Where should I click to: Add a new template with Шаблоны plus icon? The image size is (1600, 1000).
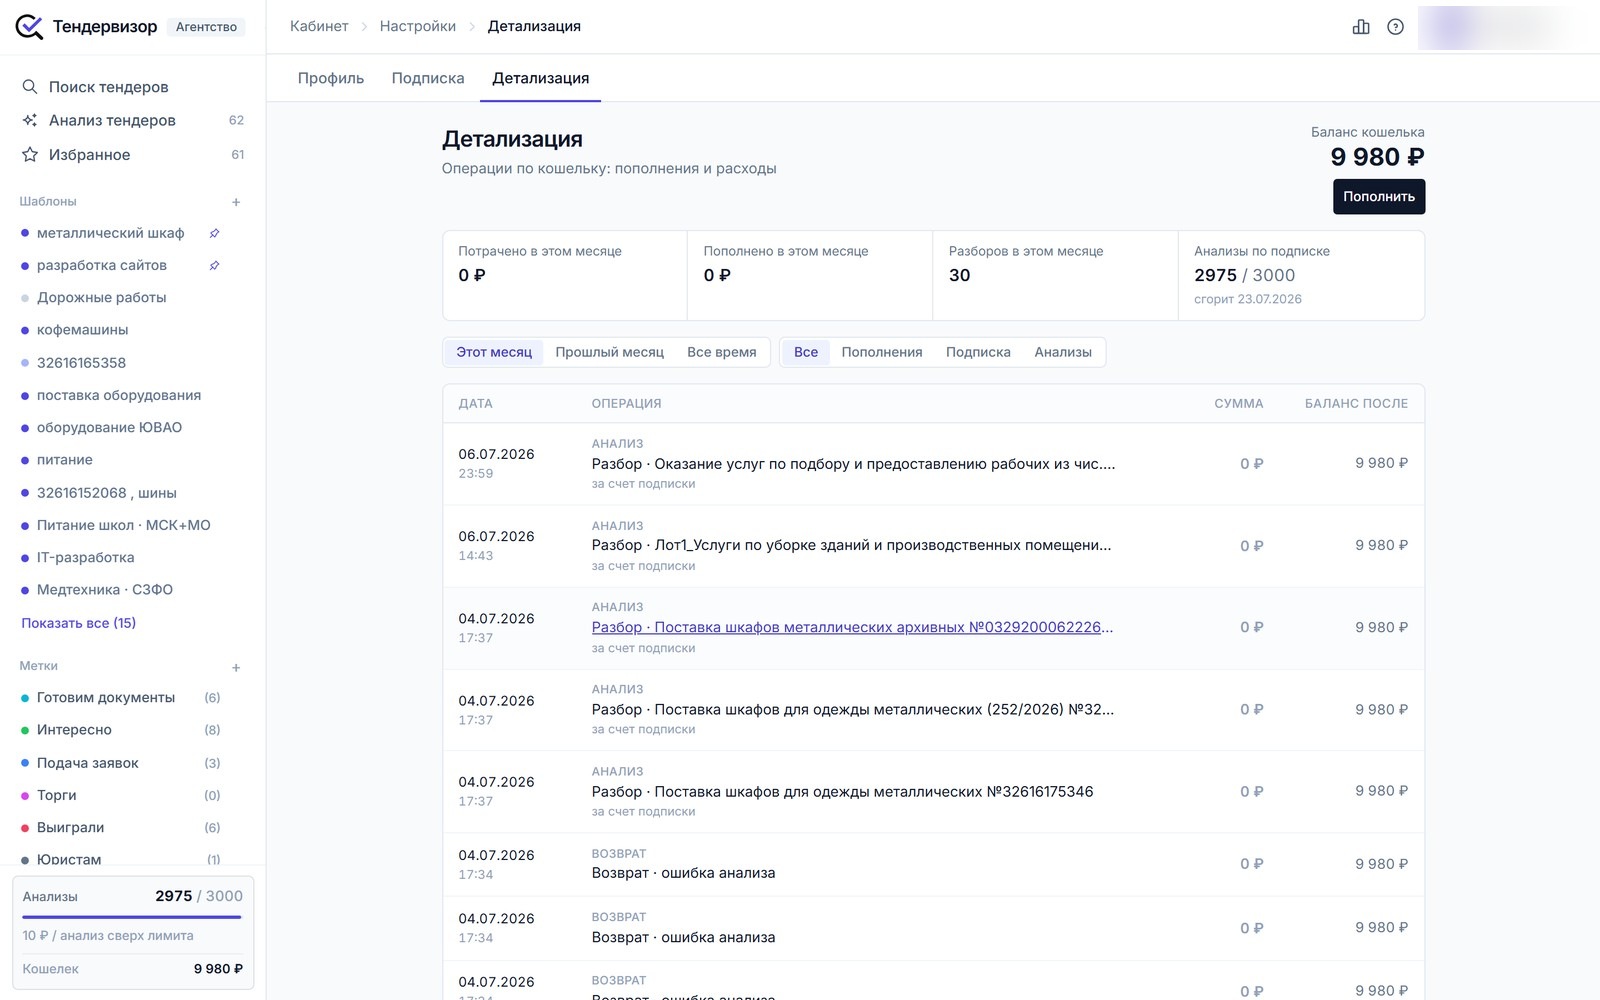[x=236, y=202]
